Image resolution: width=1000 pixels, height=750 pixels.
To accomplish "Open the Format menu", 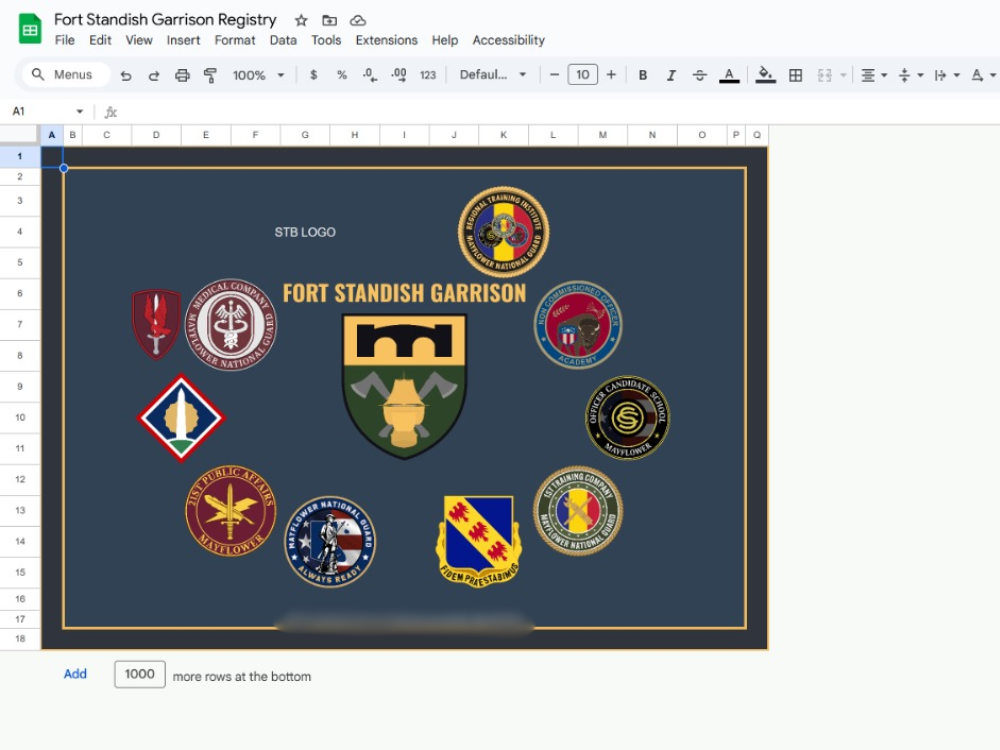I will pyautogui.click(x=235, y=40).
